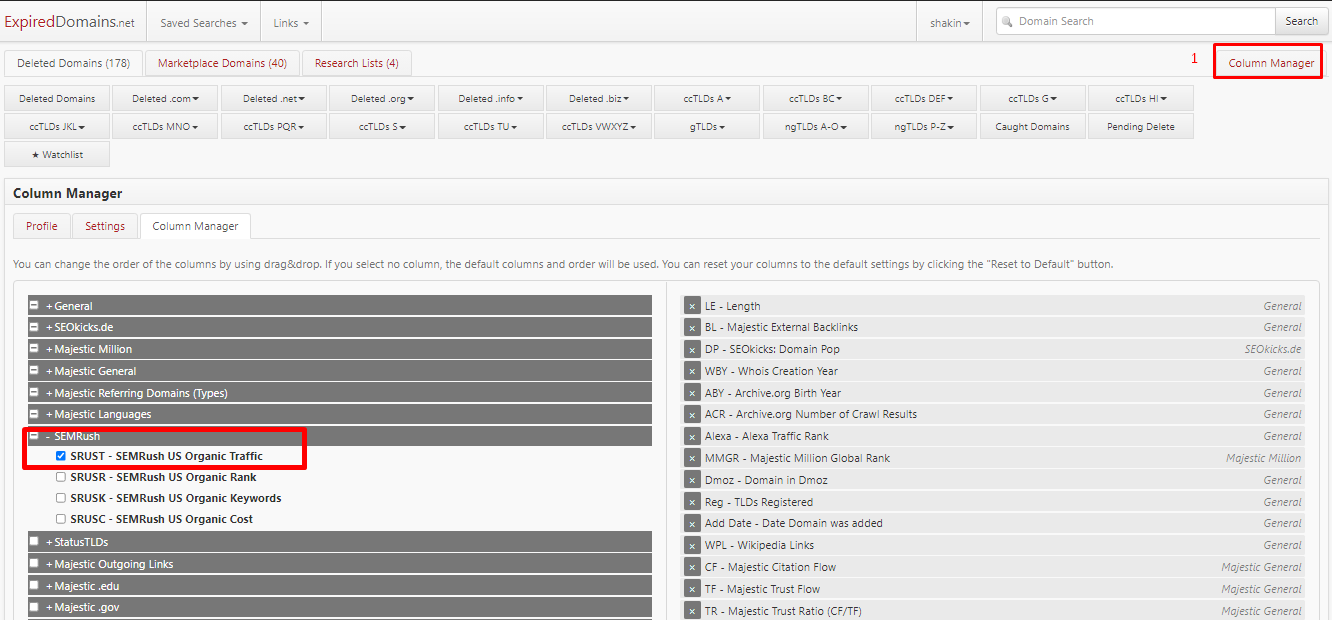The height and width of the screenshot is (620, 1332).
Task: Open the Pending Delete list
Action: (1140, 126)
